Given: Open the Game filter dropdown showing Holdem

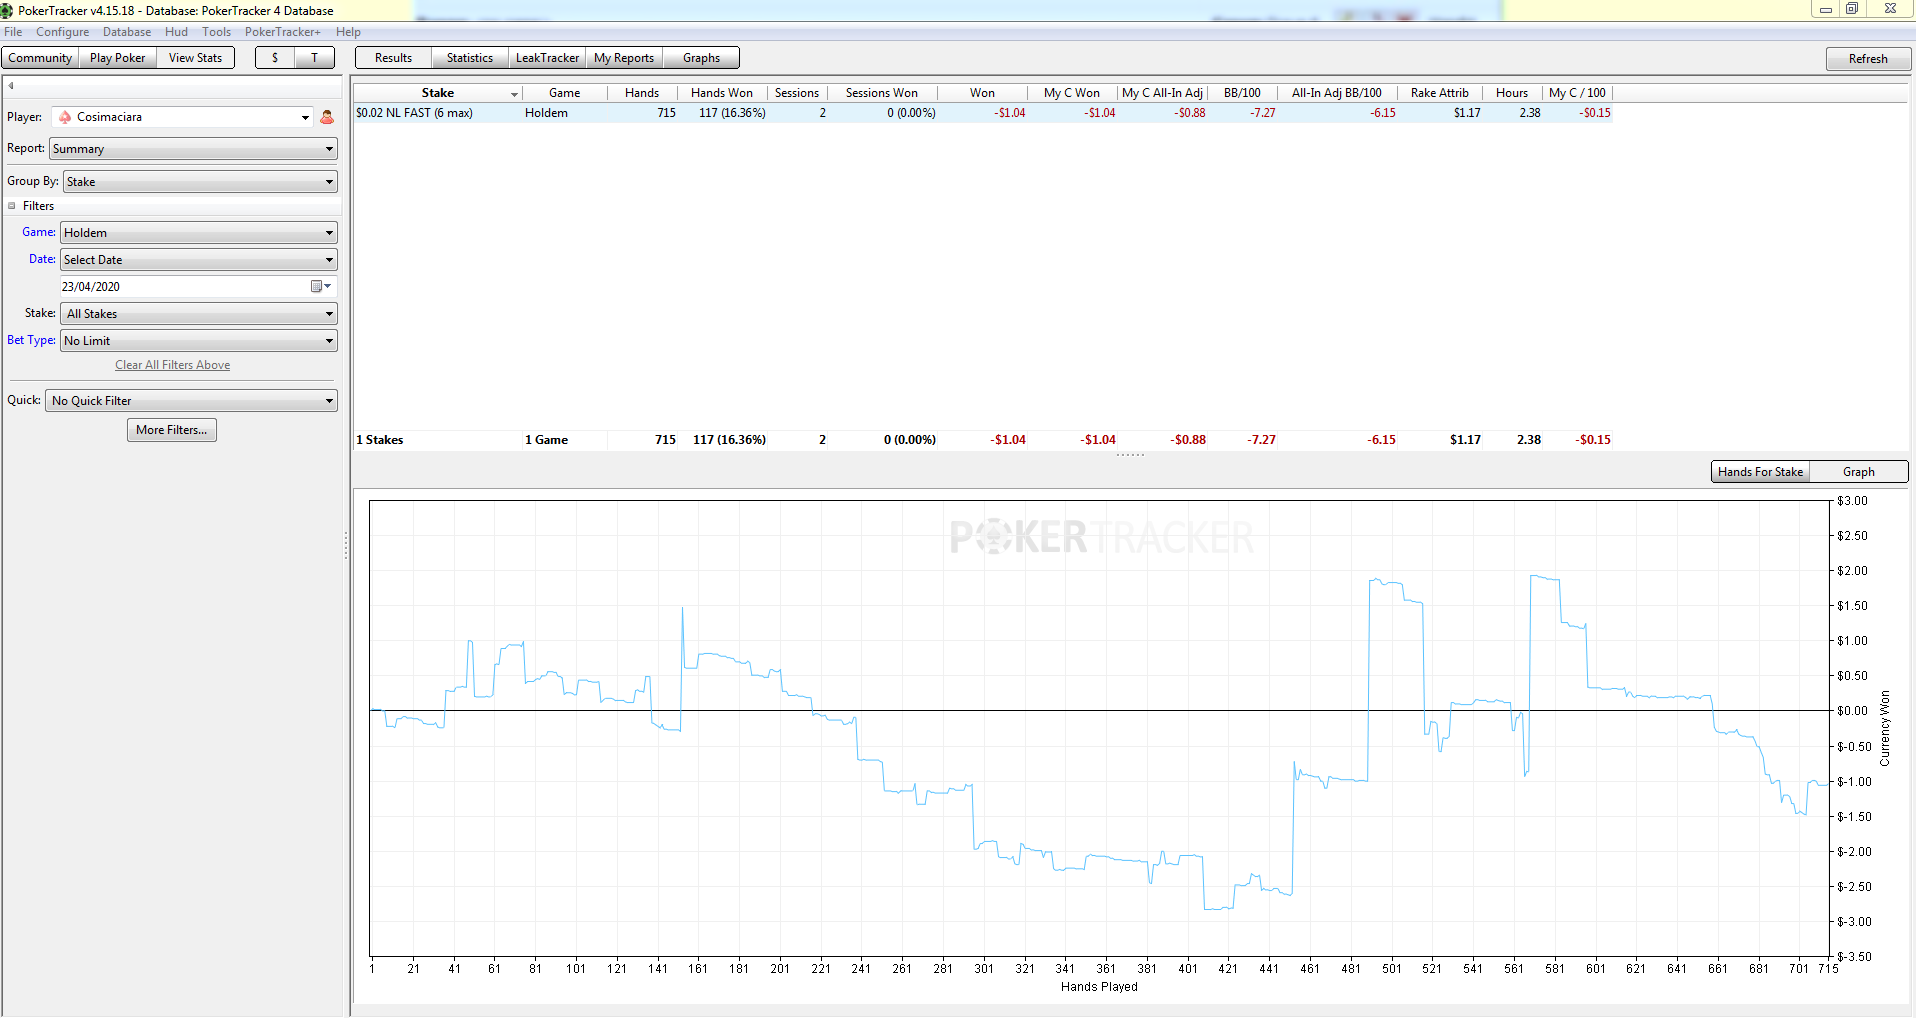Looking at the screenshot, I should 199,233.
